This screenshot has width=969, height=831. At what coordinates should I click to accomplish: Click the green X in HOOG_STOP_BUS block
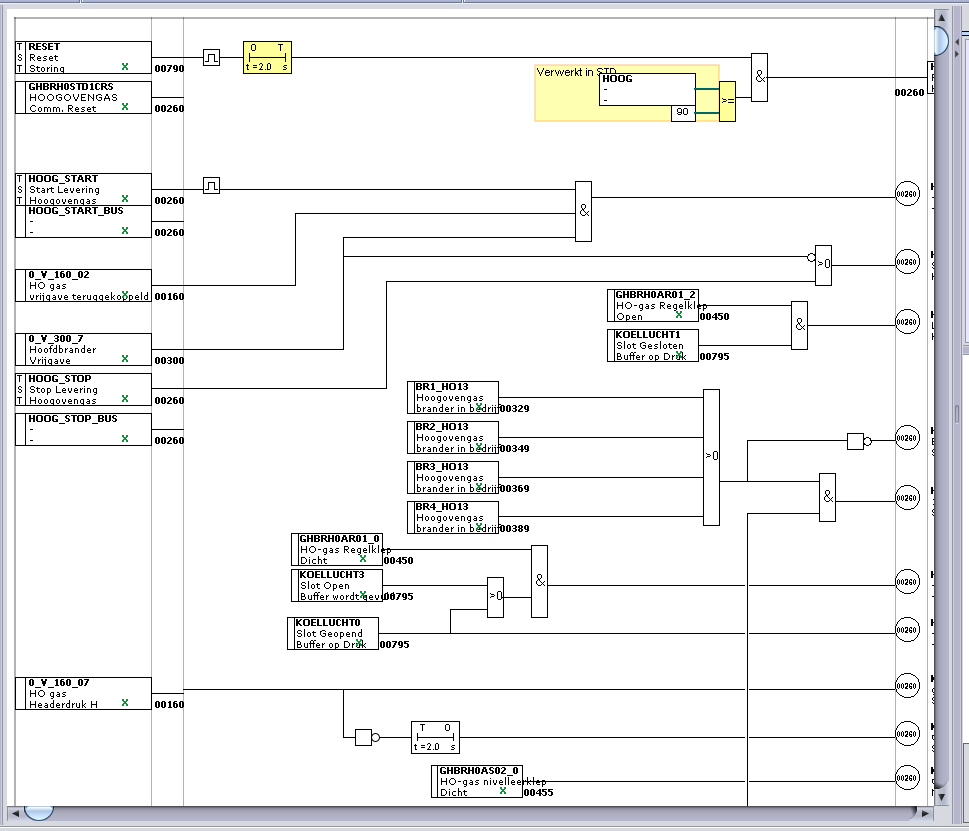pyautogui.click(x=125, y=439)
